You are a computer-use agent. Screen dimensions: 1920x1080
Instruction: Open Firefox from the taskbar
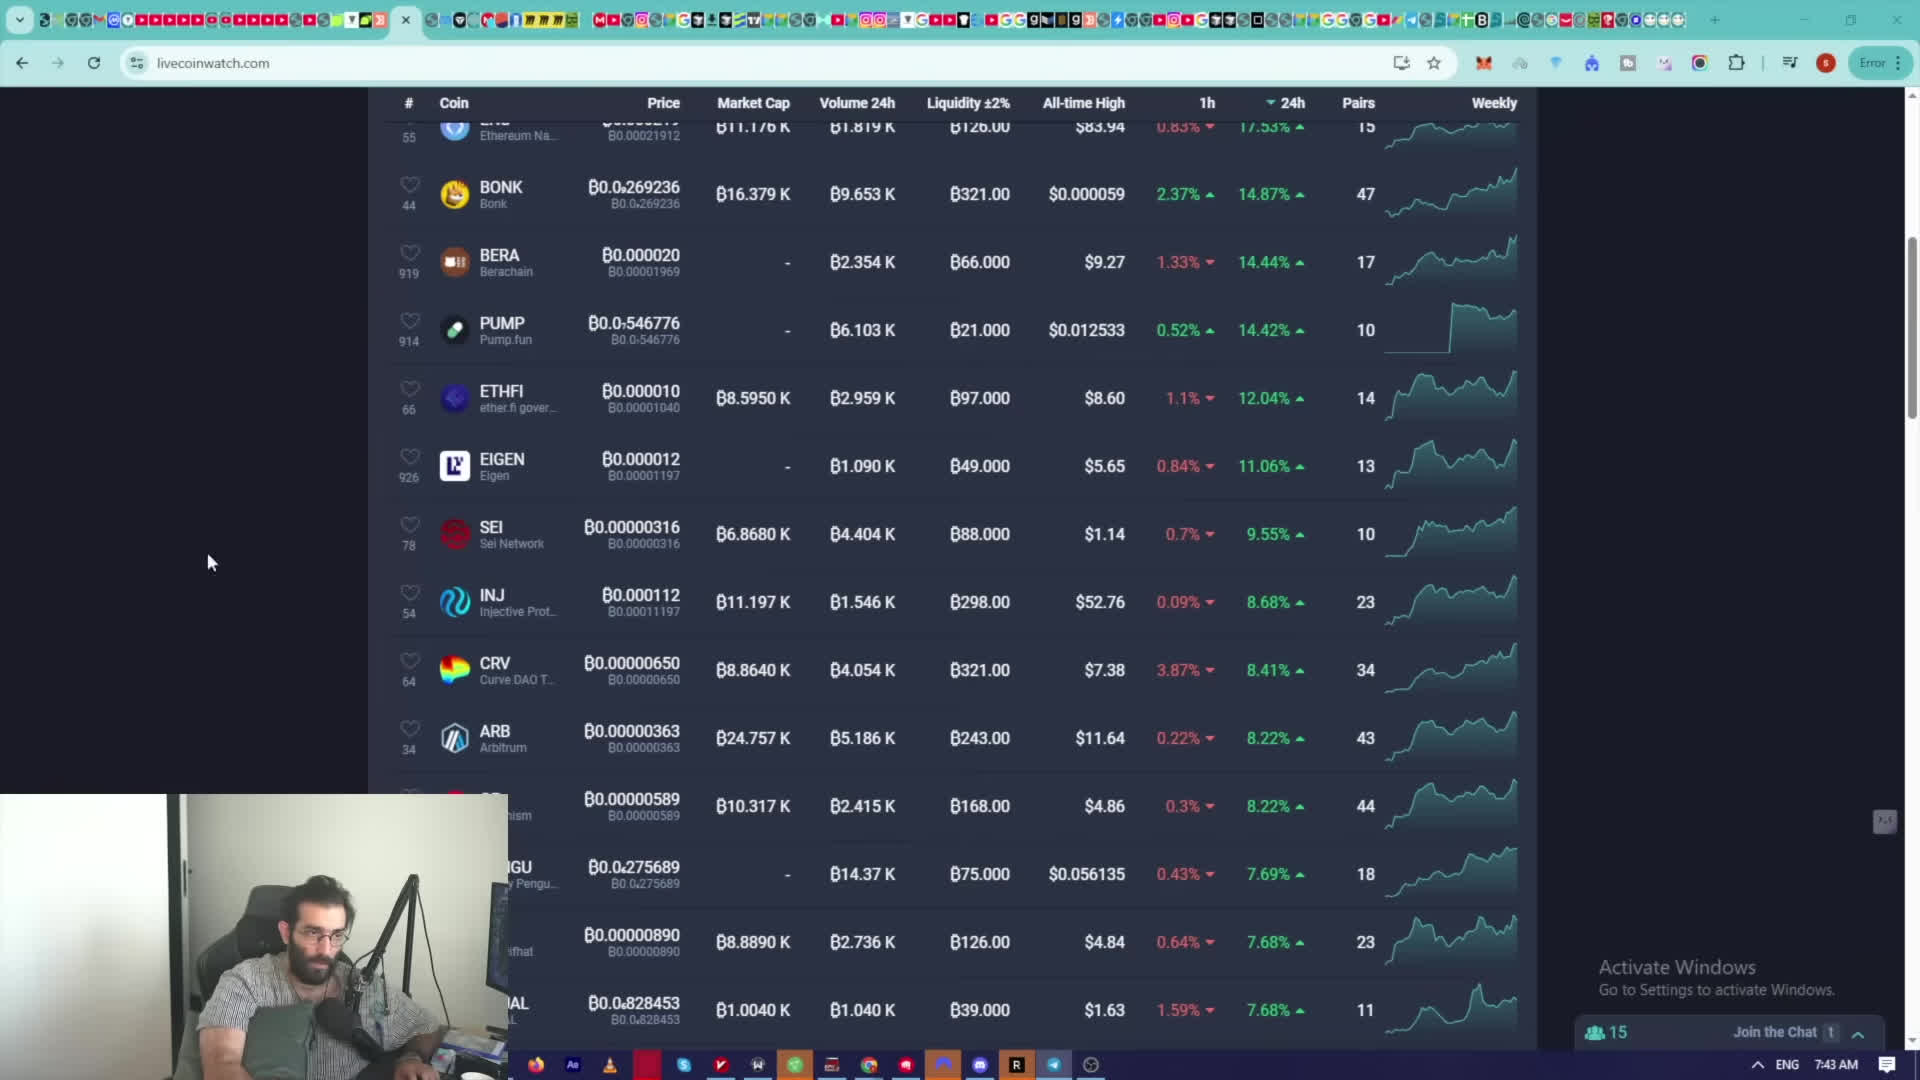click(536, 1065)
